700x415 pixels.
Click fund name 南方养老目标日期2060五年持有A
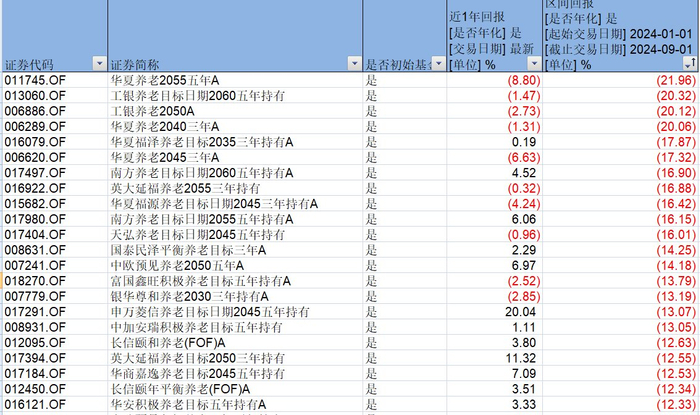(x=202, y=173)
